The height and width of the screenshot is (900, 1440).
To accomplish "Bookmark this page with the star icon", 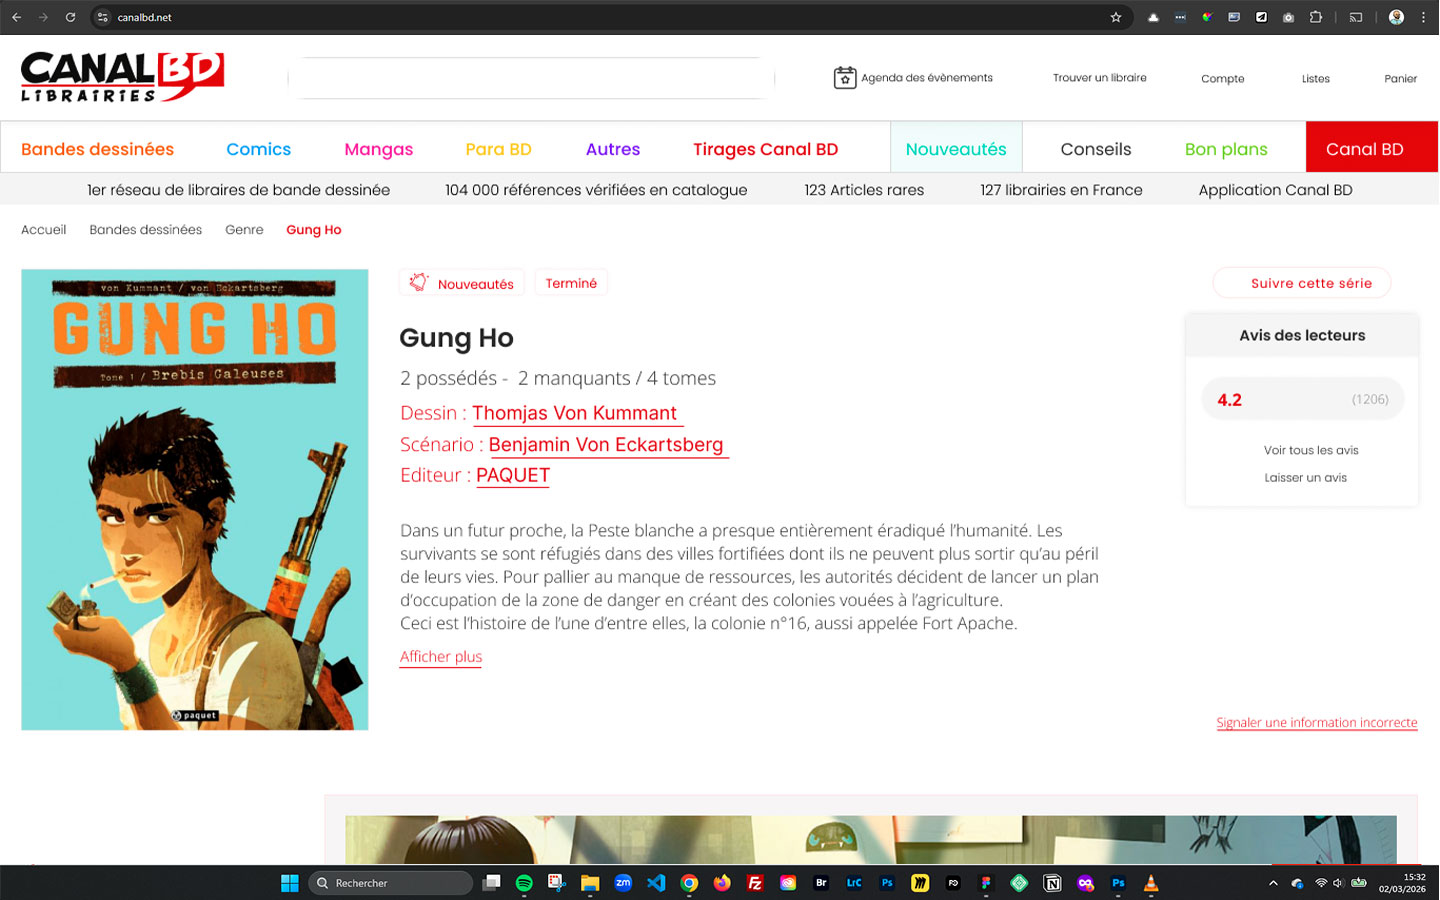I will pyautogui.click(x=1116, y=17).
